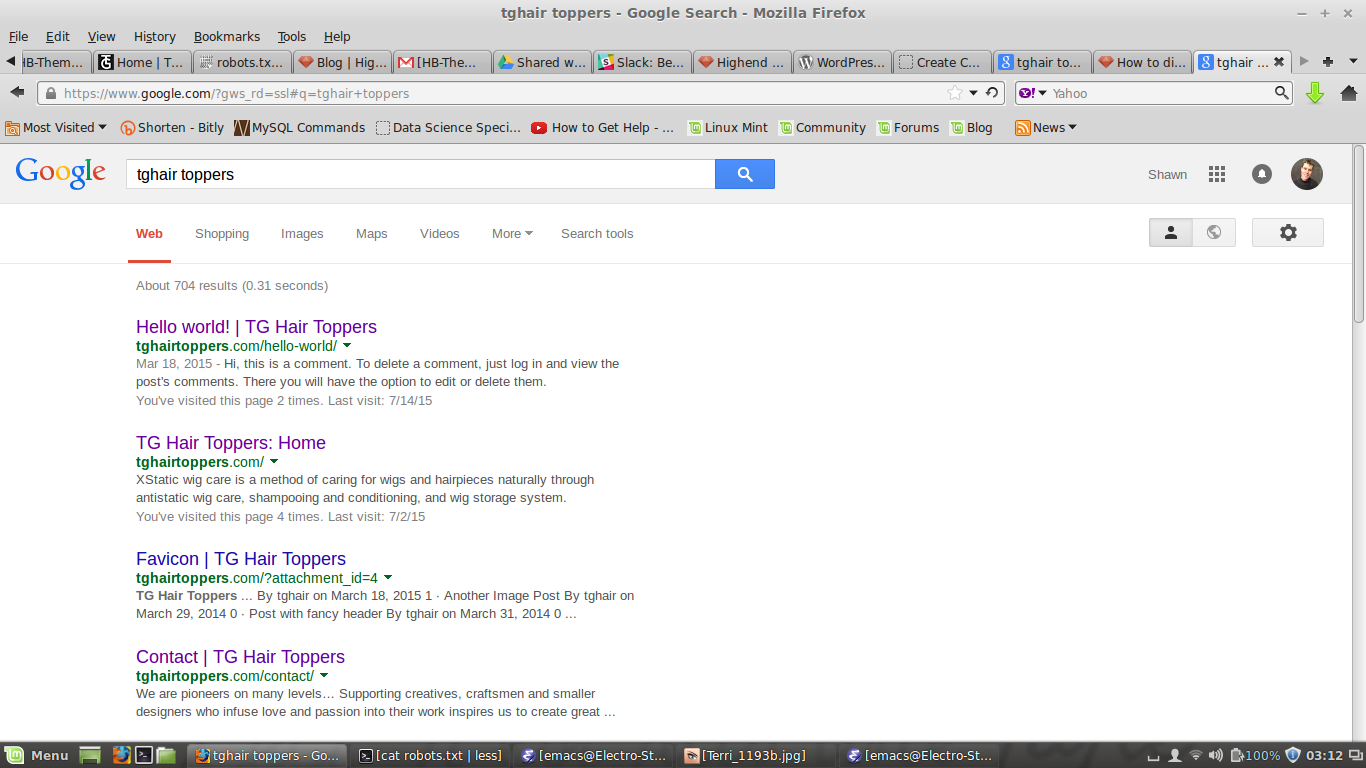
Task: Close the active tghair tab
Action: tap(1278, 62)
